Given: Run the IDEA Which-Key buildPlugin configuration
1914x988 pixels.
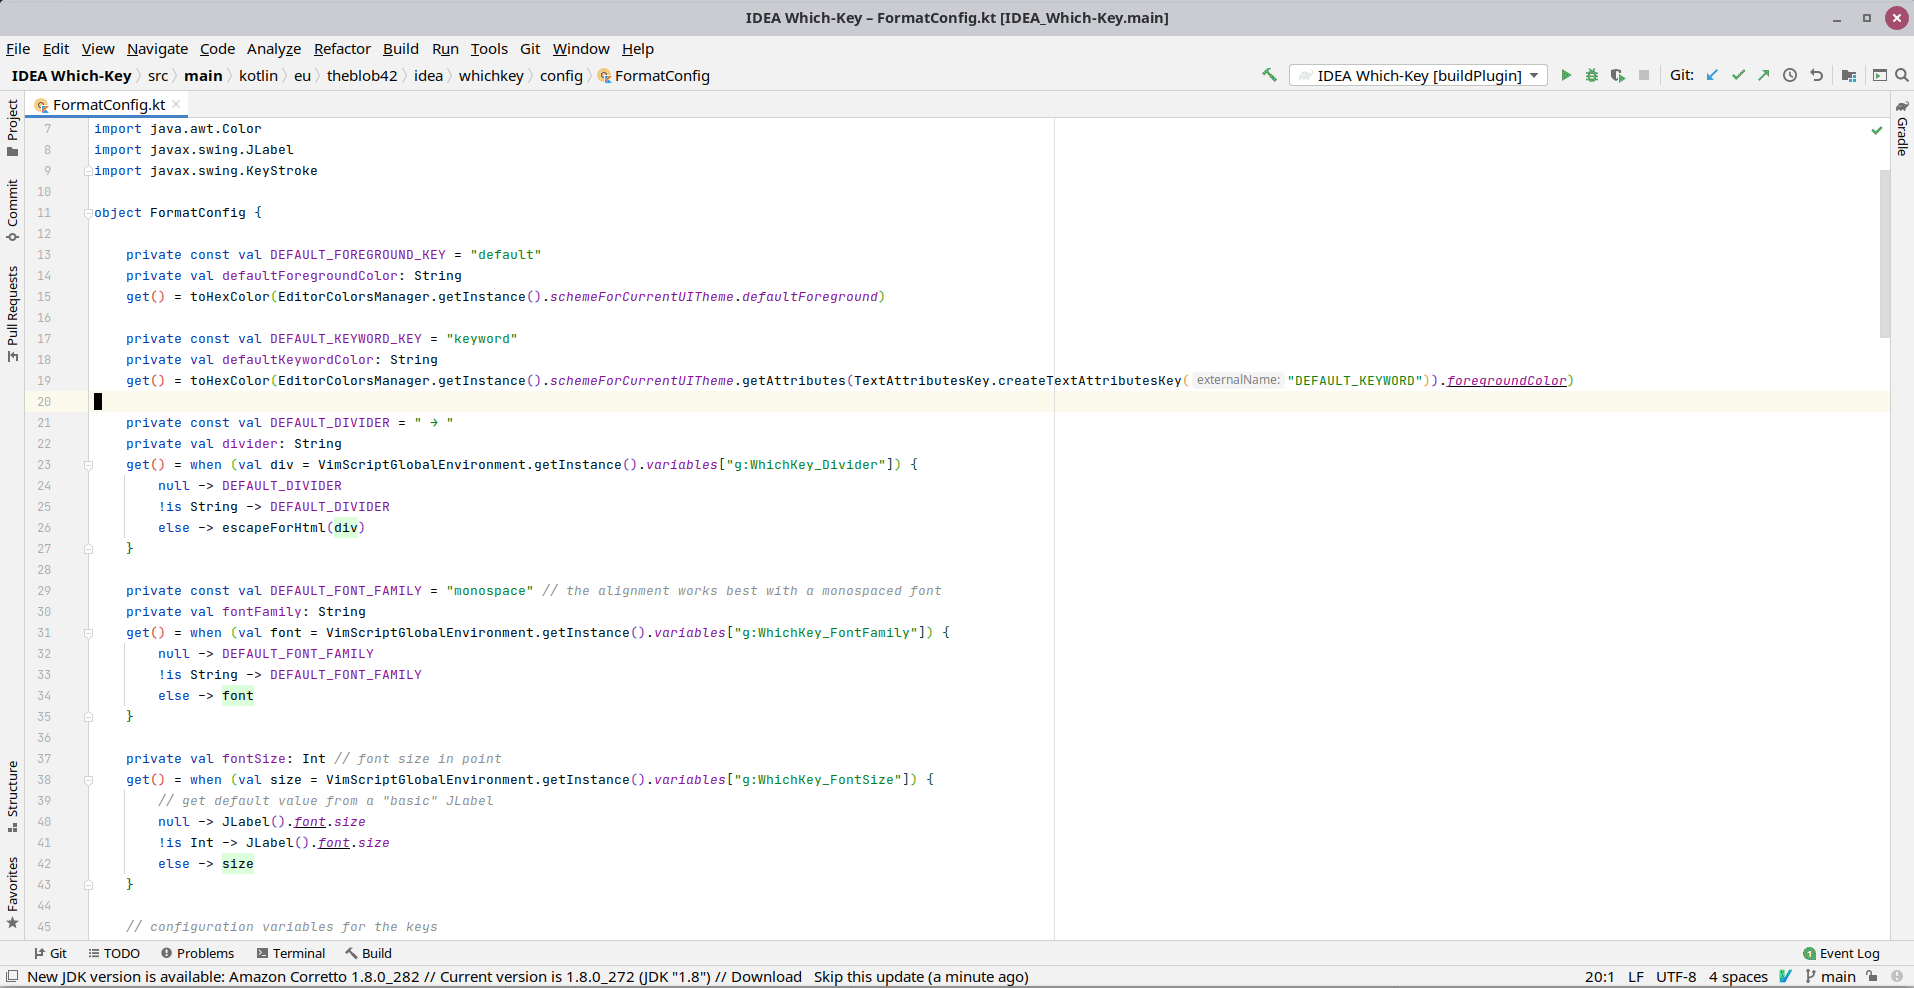Looking at the screenshot, I should [1566, 75].
